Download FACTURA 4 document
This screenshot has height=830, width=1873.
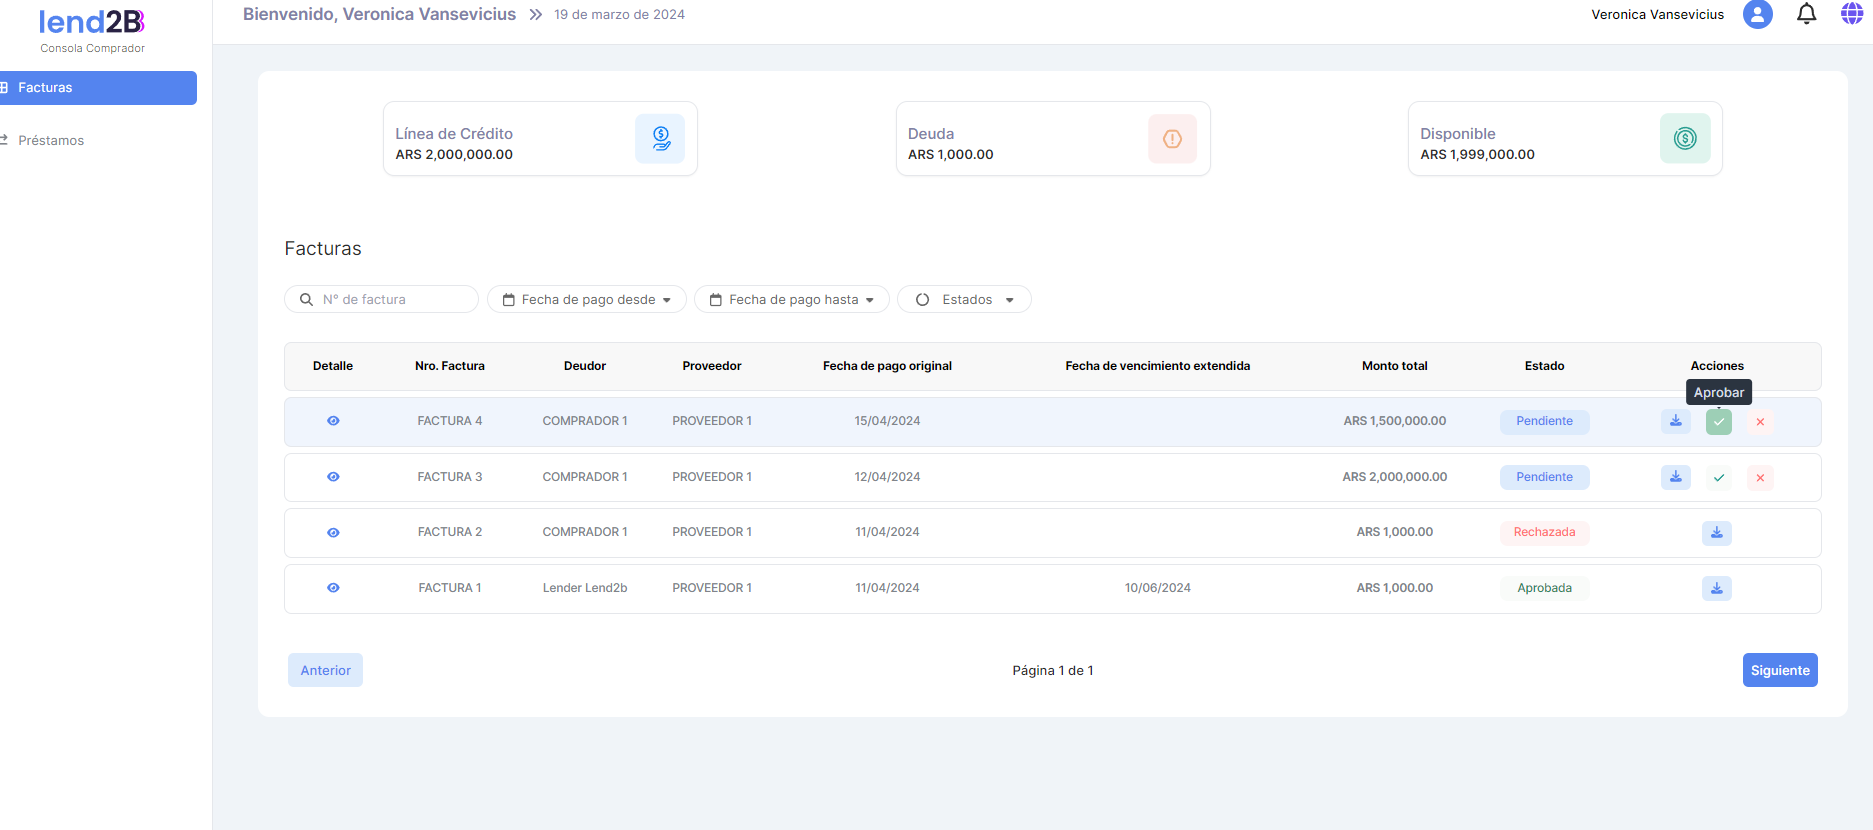[x=1676, y=422]
